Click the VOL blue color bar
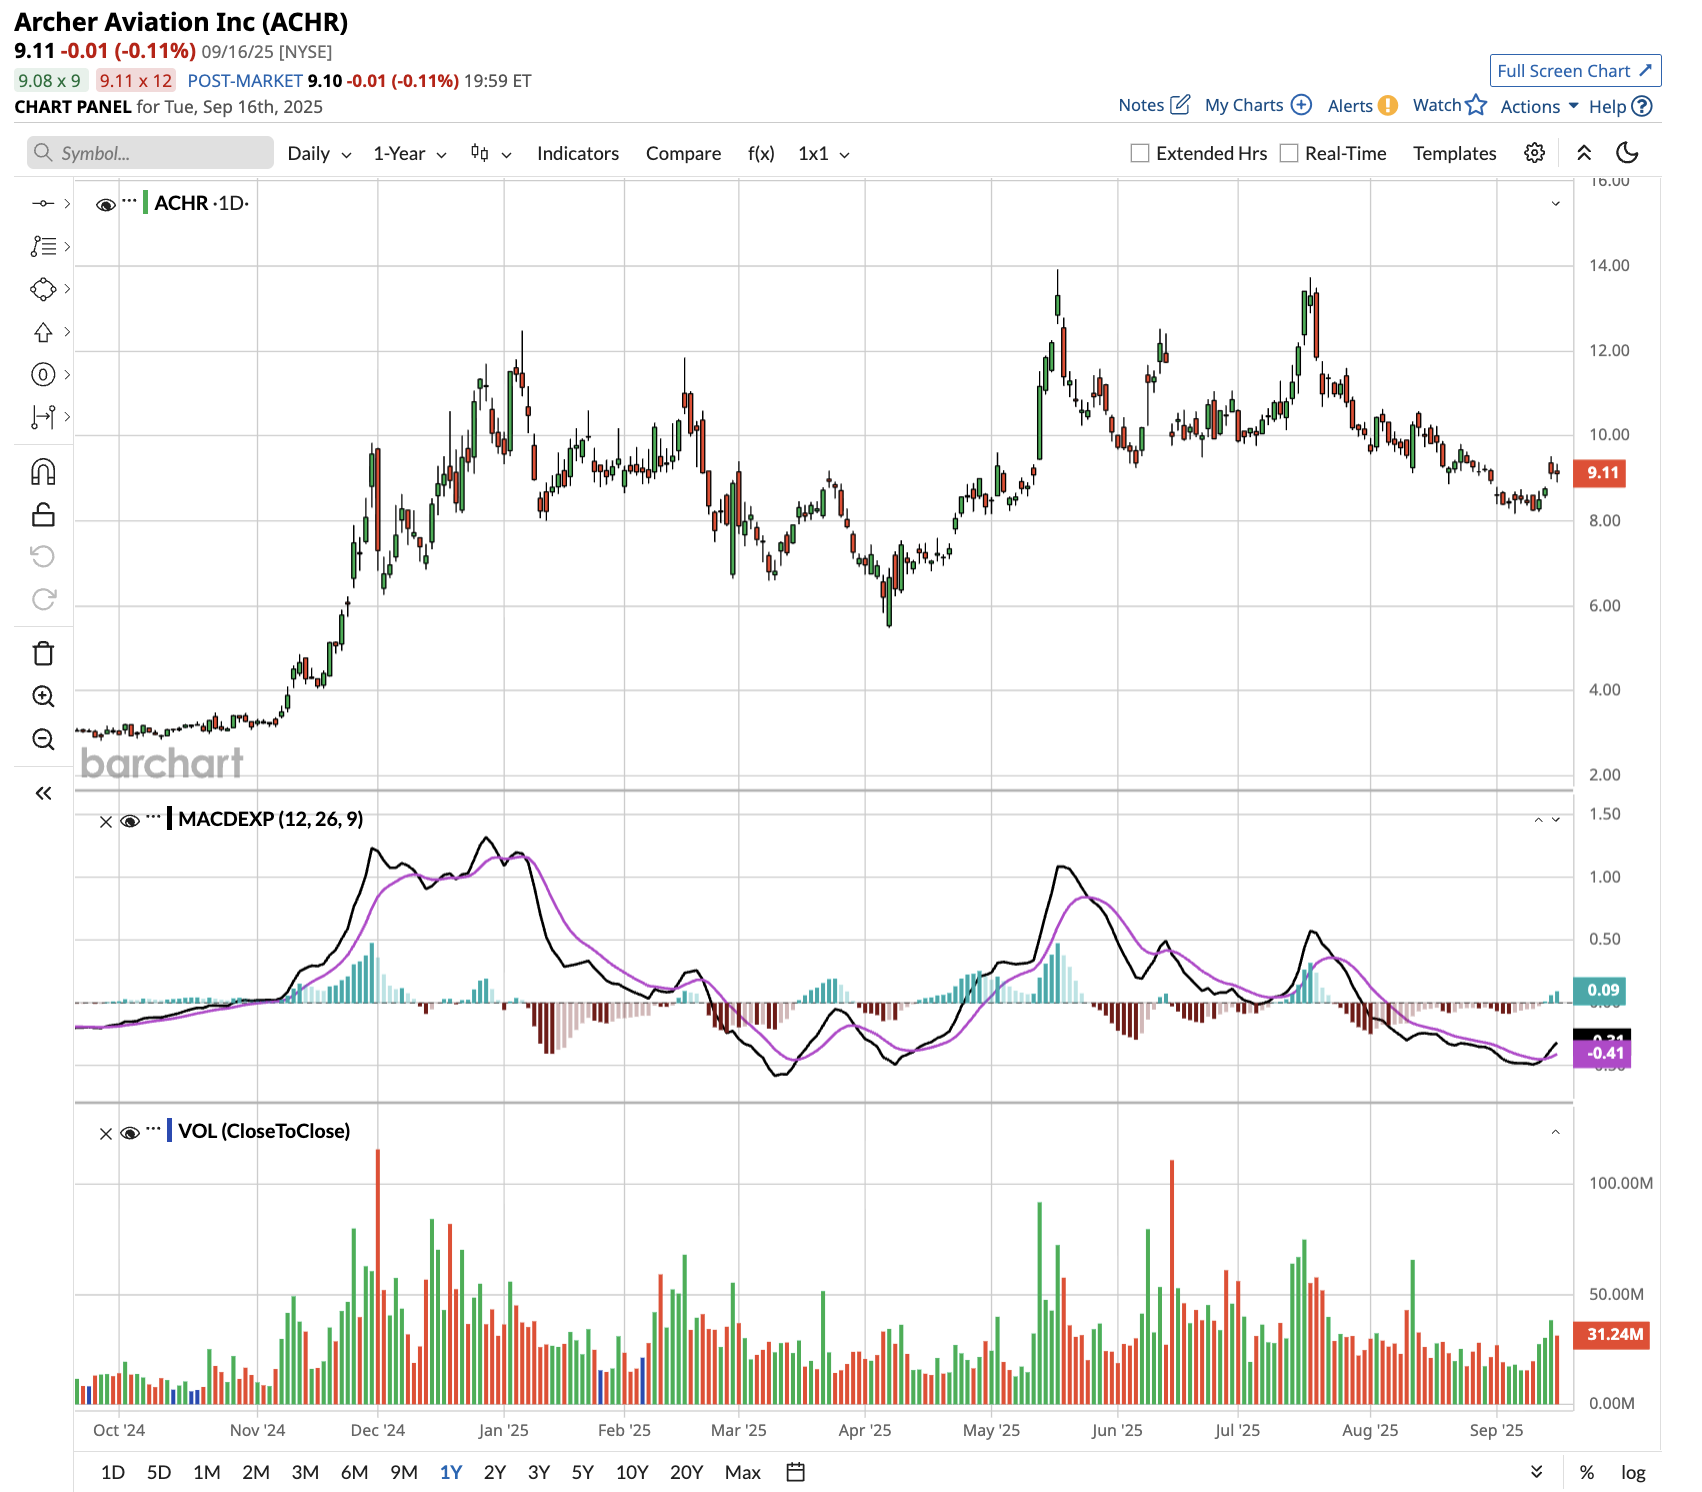1702x1492 pixels. (x=170, y=1131)
